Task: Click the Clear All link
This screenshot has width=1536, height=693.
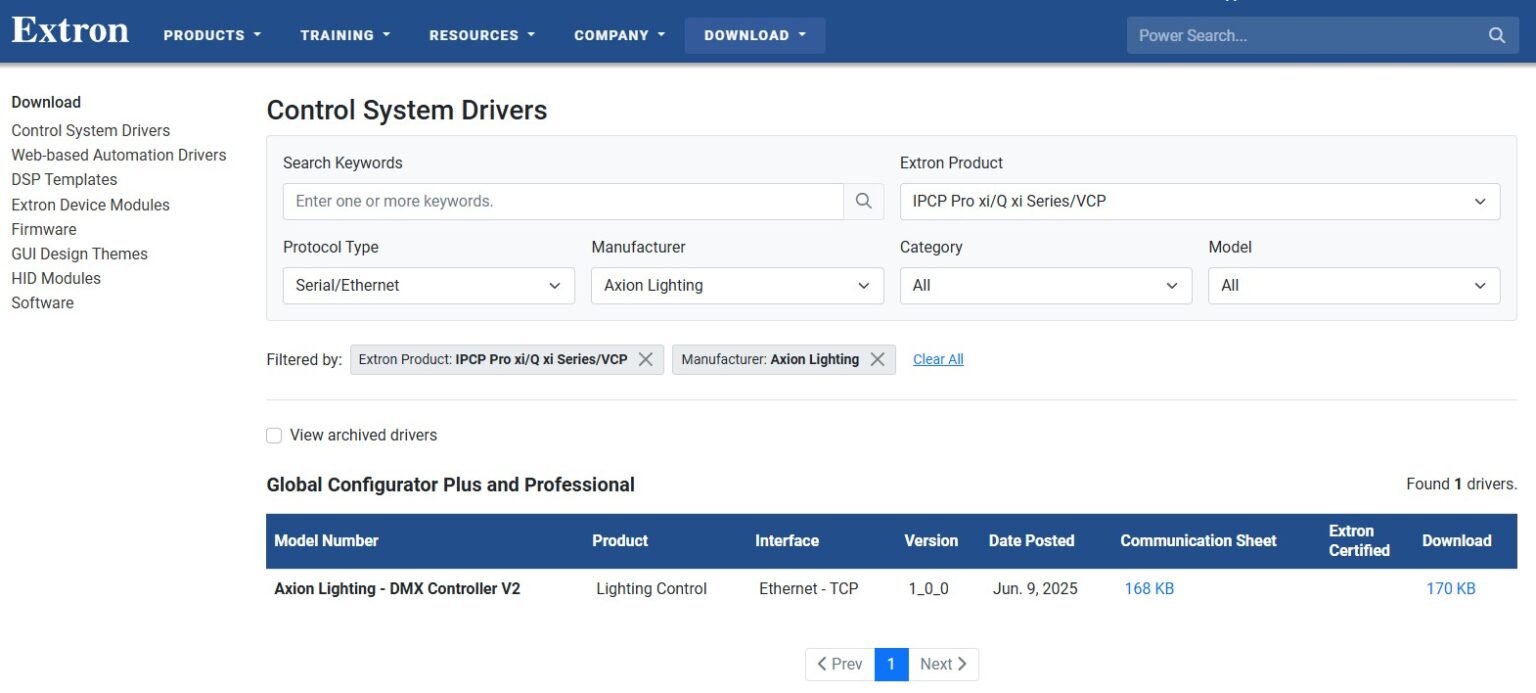Action: (x=938, y=359)
